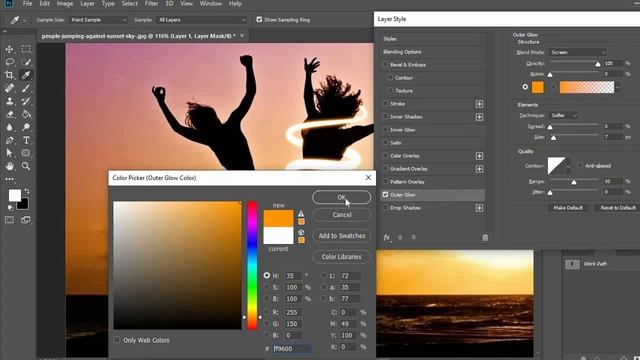Add another Drop Shadow with plus icon
Image resolution: width=640 pixels, height=360 pixels.
click(x=480, y=208)
